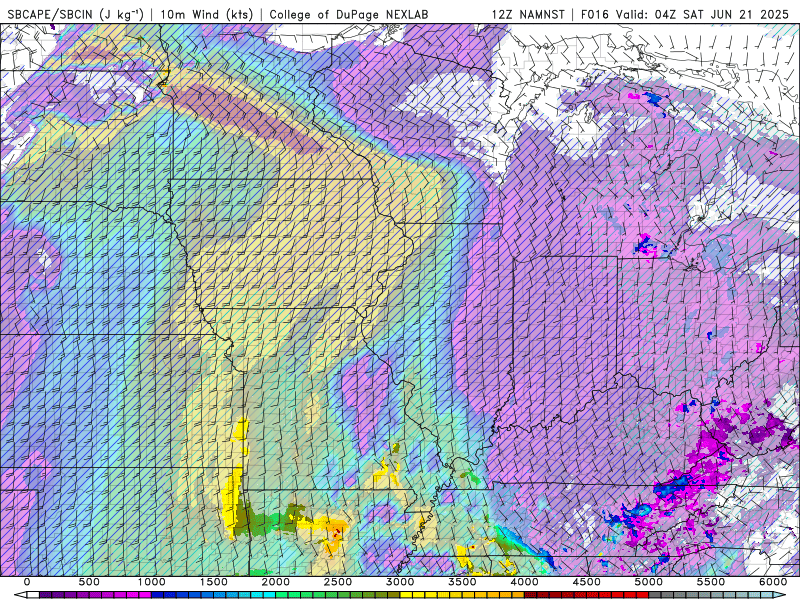Click the 2500 tick label on the color scale
Image resolution: width=800 pixels, height=600 pixels.
[x=338, y=582]
